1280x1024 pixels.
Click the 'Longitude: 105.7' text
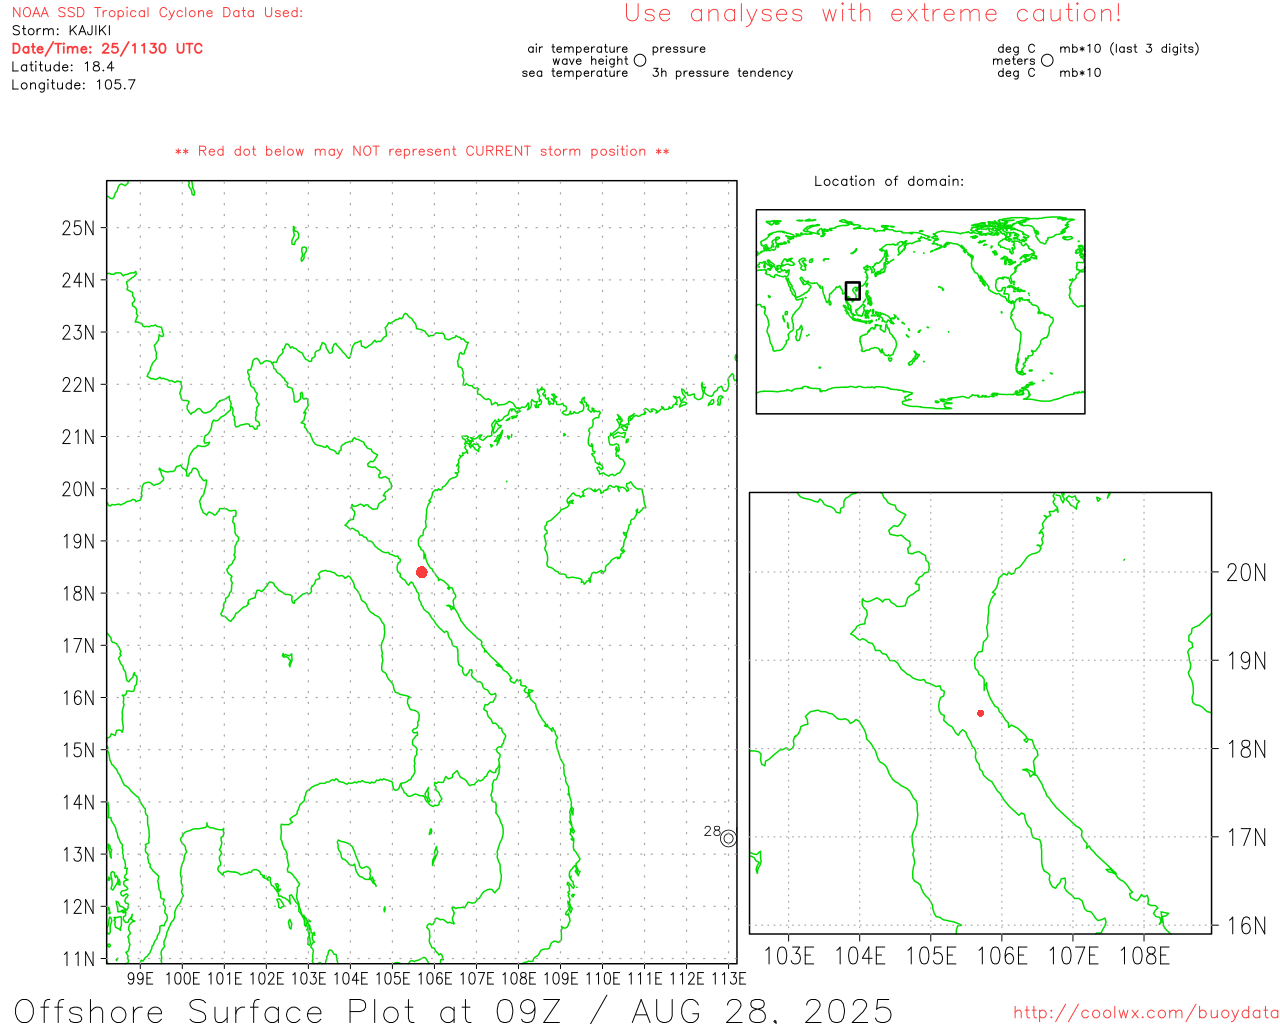[73, 84]
